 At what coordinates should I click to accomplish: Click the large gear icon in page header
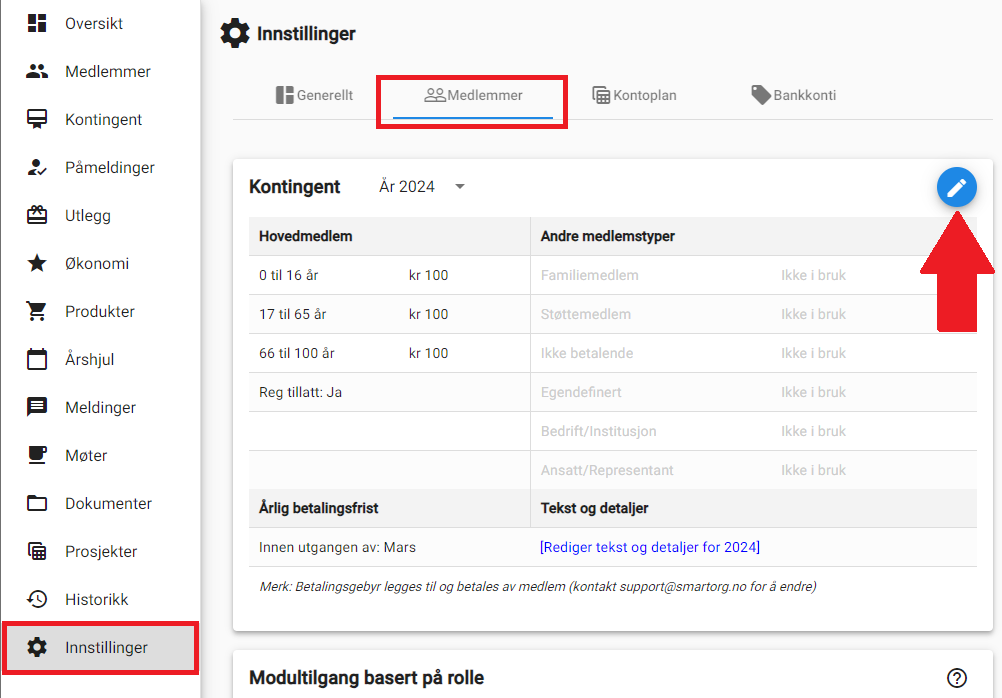(x=235, y=33)
